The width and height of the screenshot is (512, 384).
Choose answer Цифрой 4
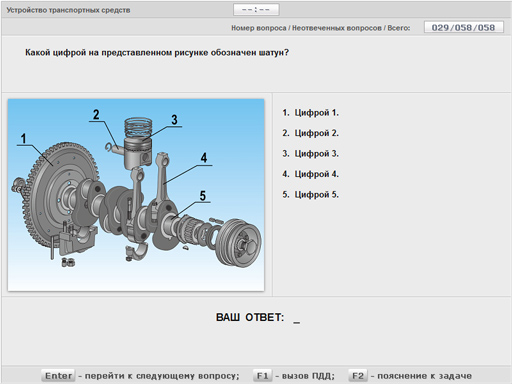click(310, 174)
